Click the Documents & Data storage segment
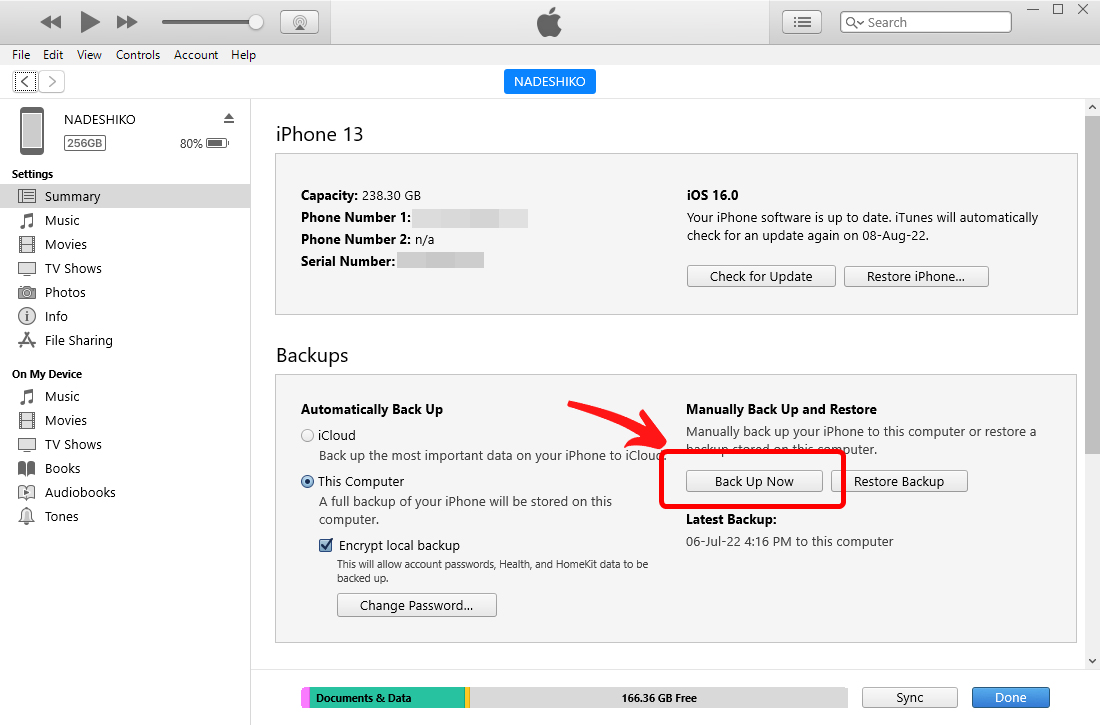This screenshot has height=725, width=1100. (387, 698)
